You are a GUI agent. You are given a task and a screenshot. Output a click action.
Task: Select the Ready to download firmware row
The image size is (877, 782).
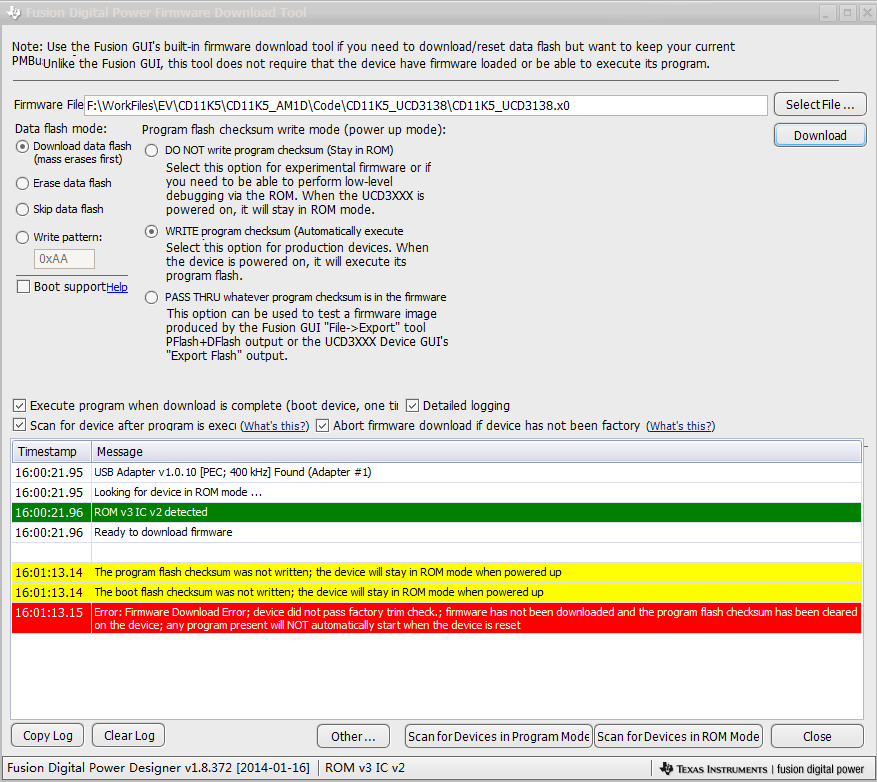436,533
